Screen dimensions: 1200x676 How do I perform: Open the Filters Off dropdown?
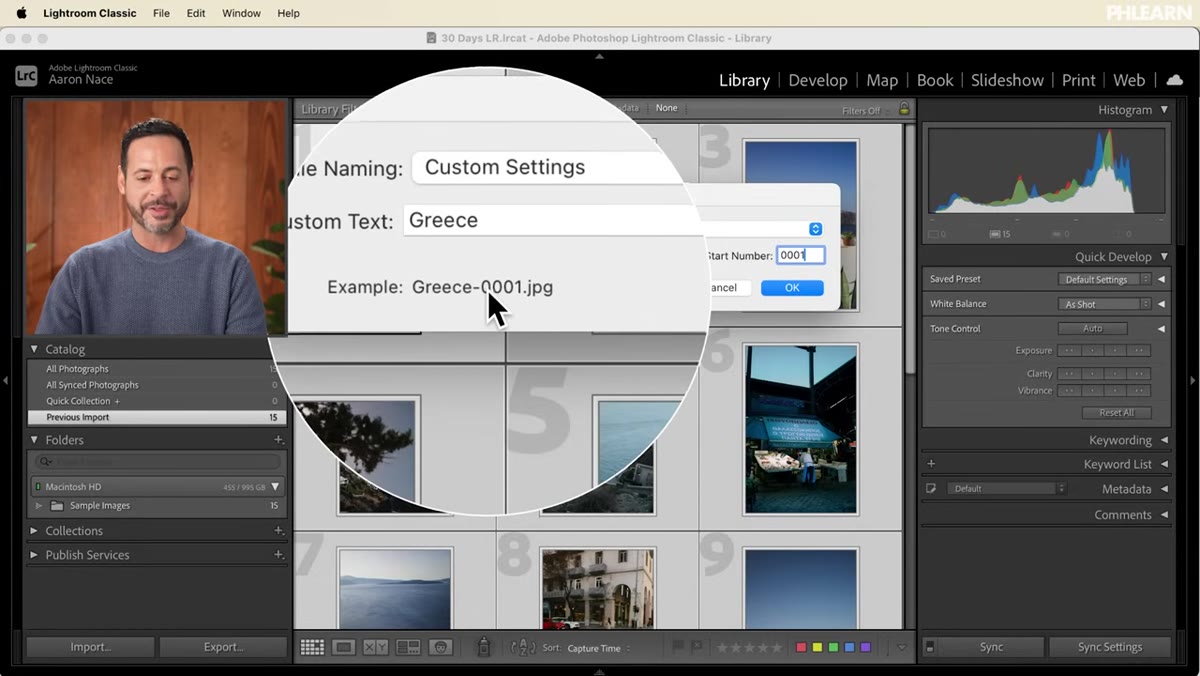coord(865,110)
